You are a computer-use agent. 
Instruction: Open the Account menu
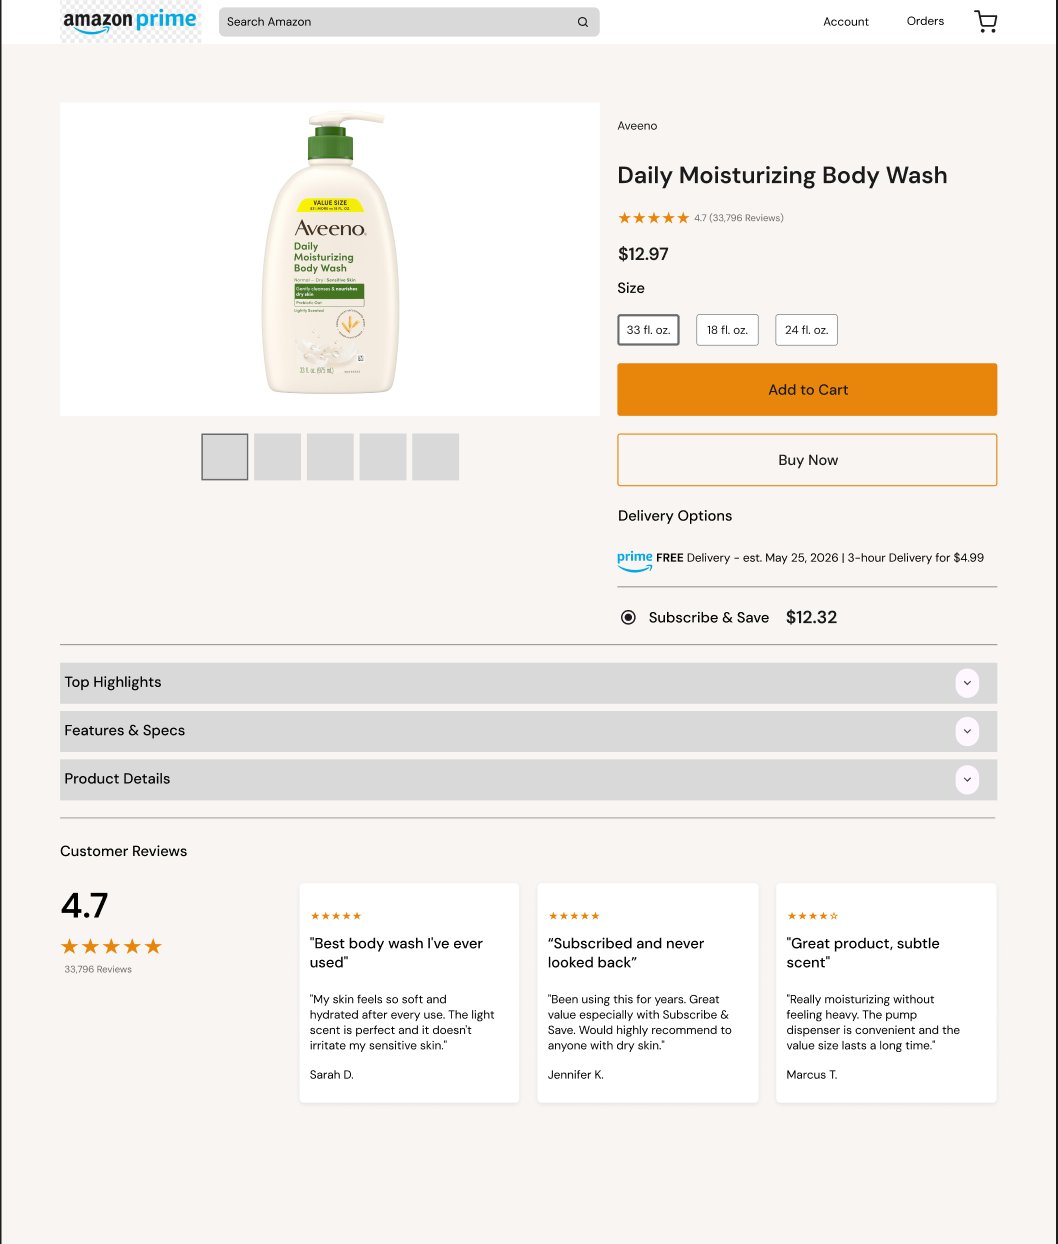(x=846, y=22)
